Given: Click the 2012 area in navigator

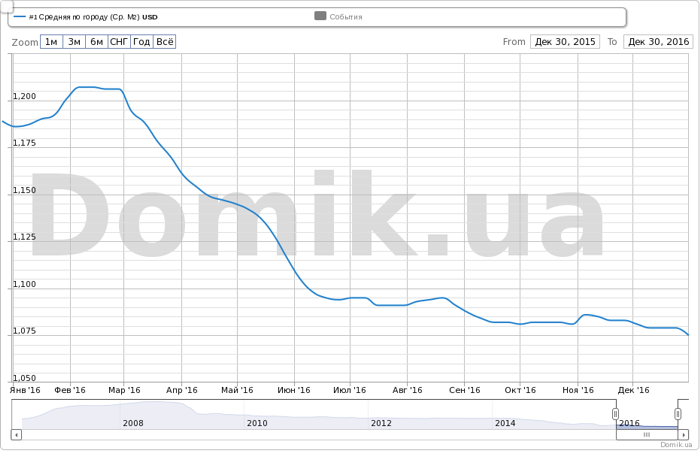Looking at the screenshot, I should point(381,423).
